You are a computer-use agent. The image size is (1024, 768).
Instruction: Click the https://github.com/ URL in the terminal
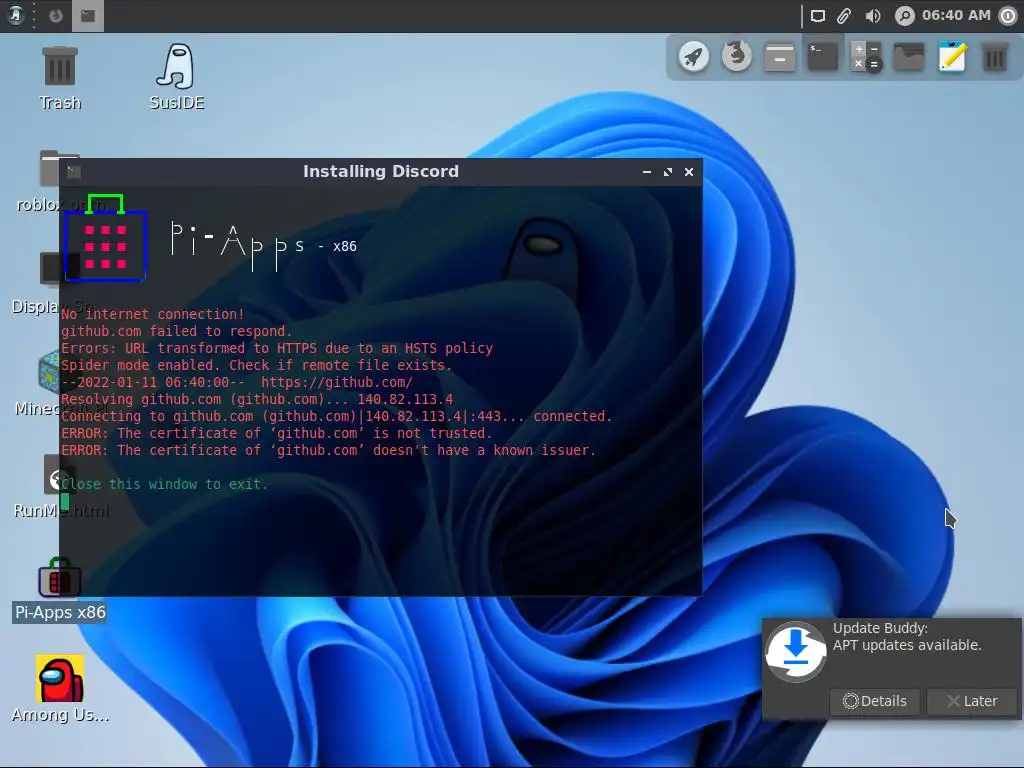point(336,382)
